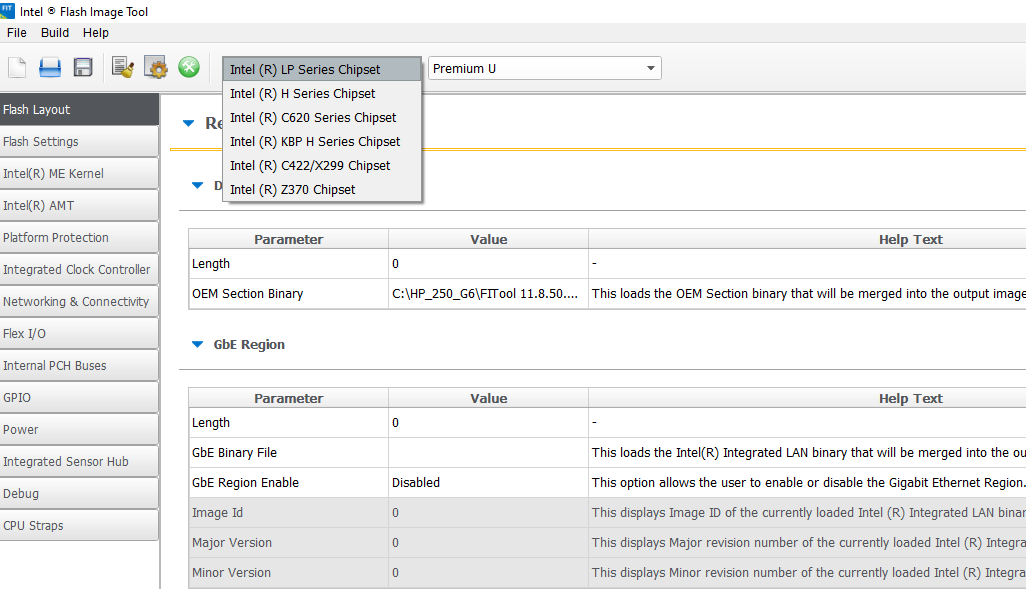This screenshot has height=589, width=1026.
Task: Open the GPIO tab
Action: 79,398
